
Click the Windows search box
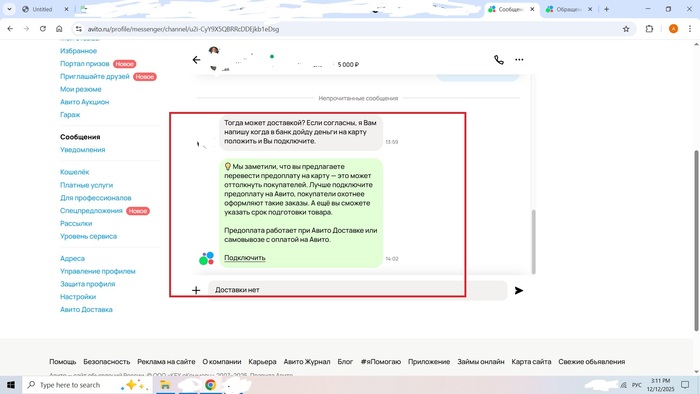tap(87, 385)
